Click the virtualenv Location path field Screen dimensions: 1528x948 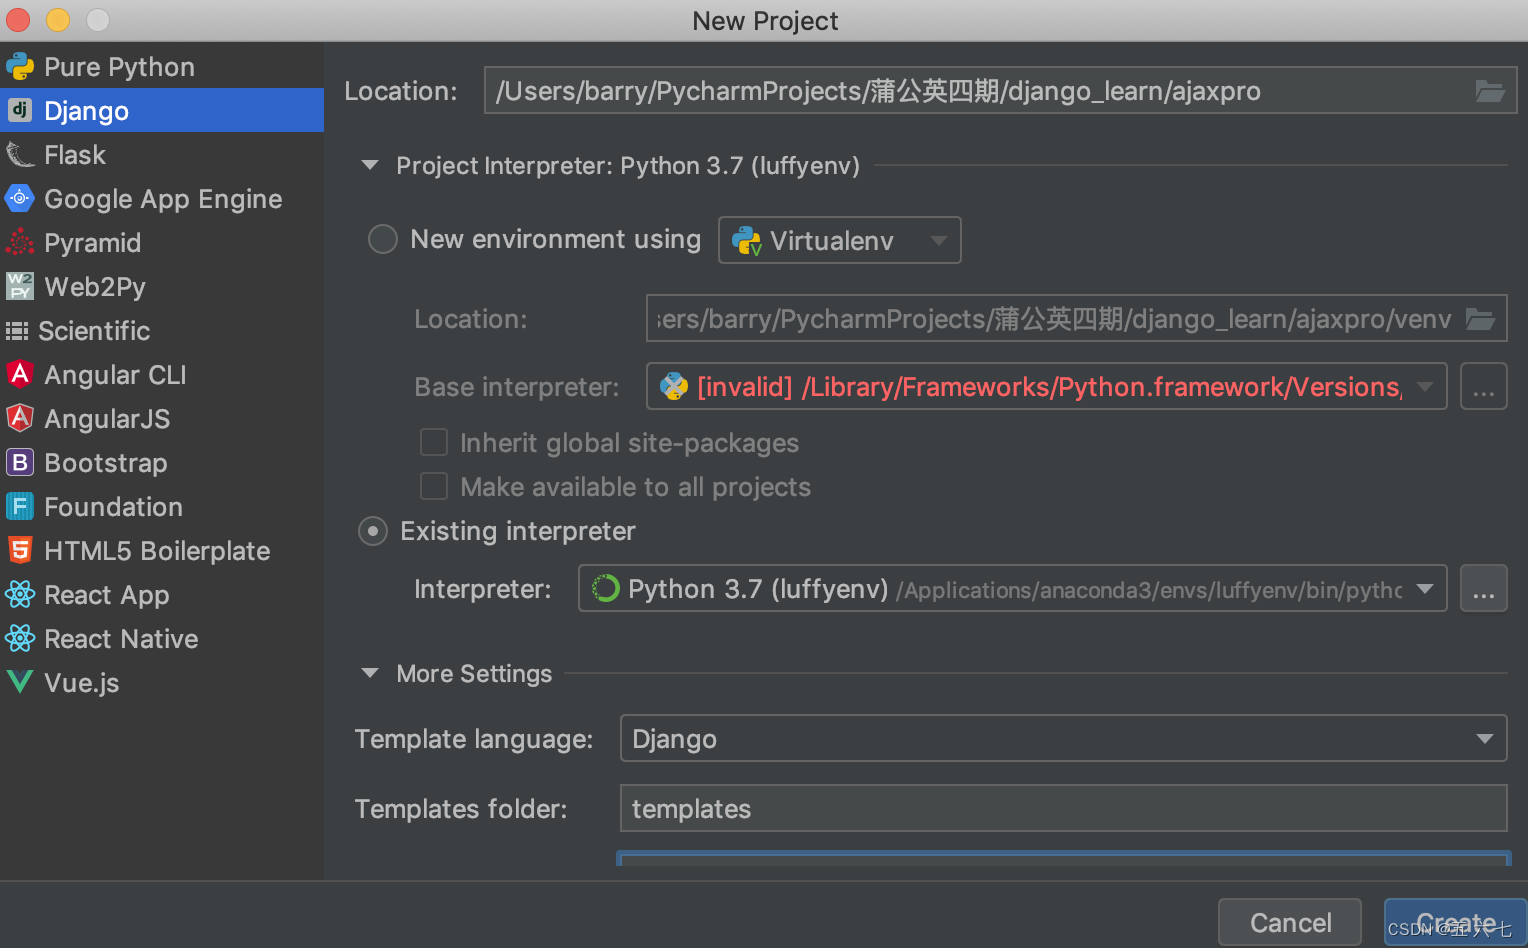click(1076, 319)
